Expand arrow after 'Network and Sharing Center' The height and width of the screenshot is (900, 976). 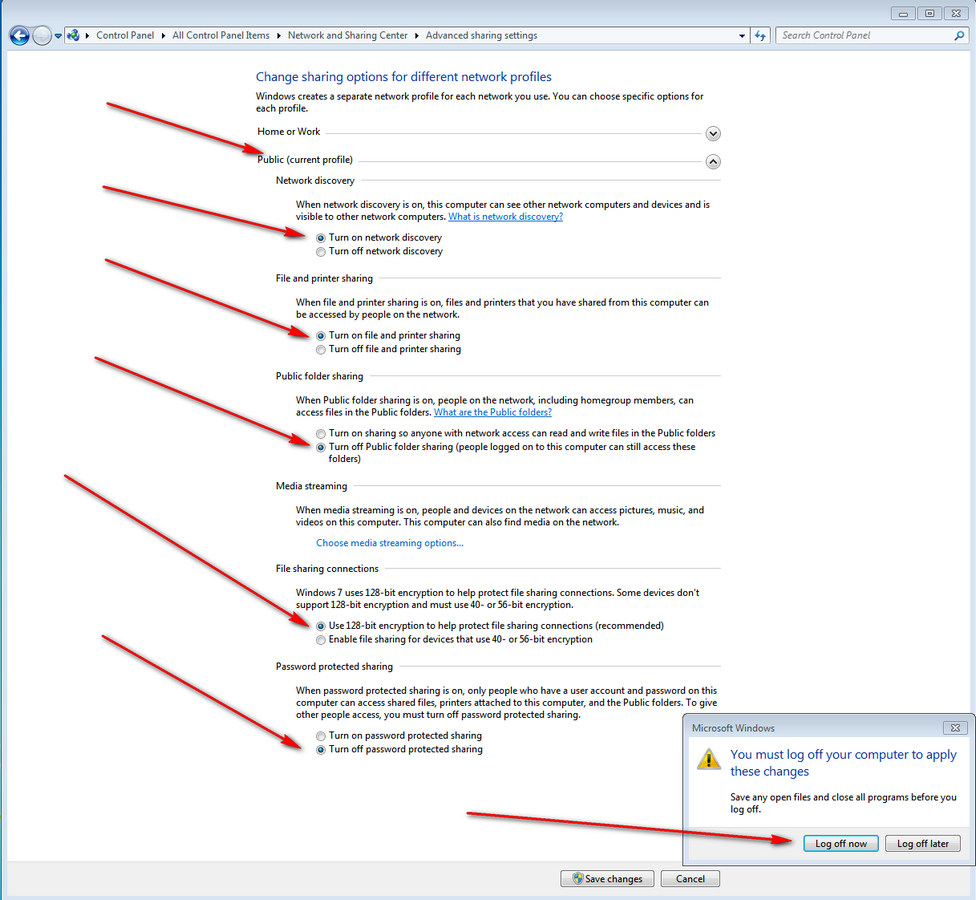pos(416,36)
